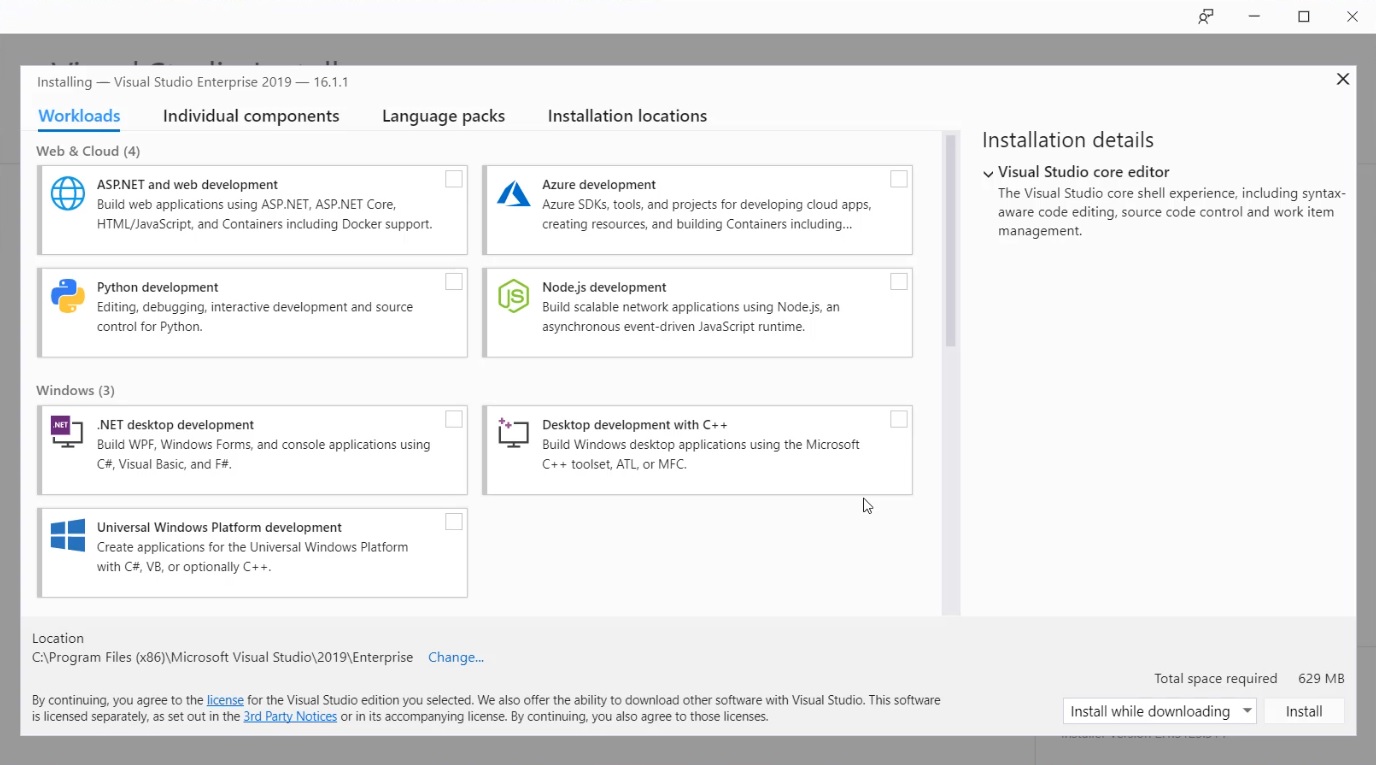Click the Windows (3) group heading

[x=75, y=390]
